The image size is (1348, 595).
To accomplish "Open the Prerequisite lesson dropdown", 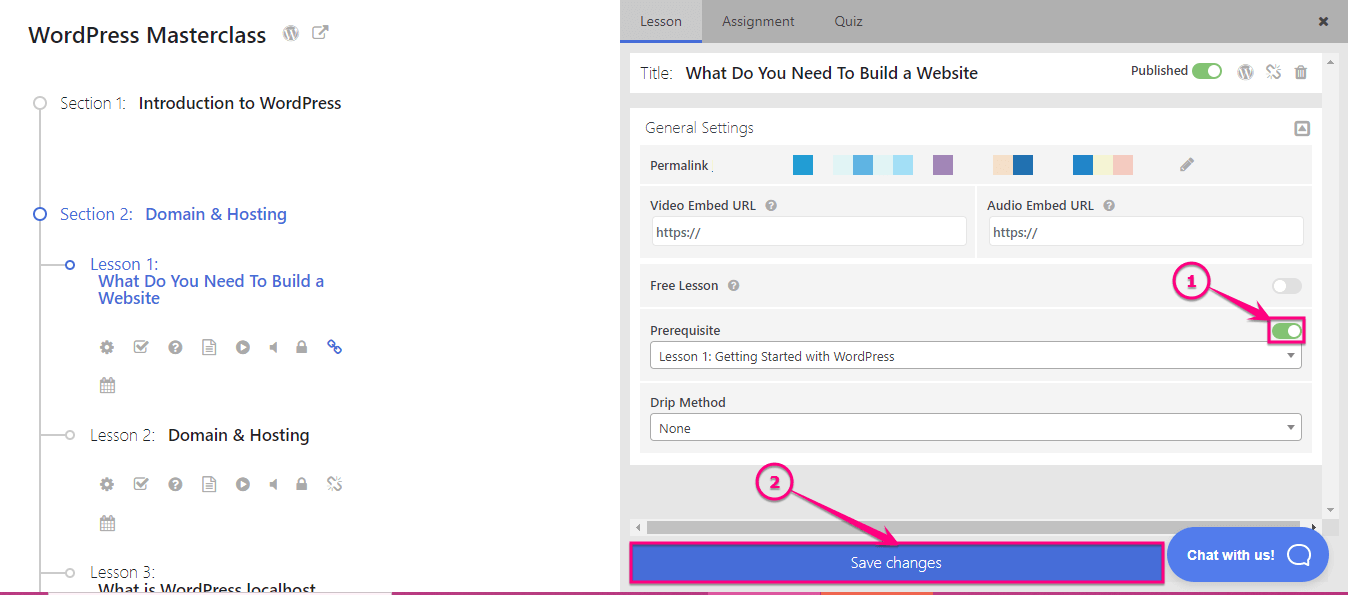I will 975,356.
